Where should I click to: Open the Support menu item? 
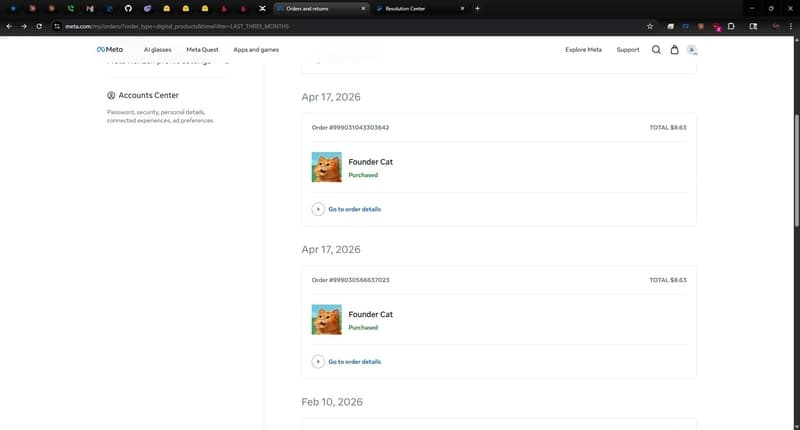(628, 50)
